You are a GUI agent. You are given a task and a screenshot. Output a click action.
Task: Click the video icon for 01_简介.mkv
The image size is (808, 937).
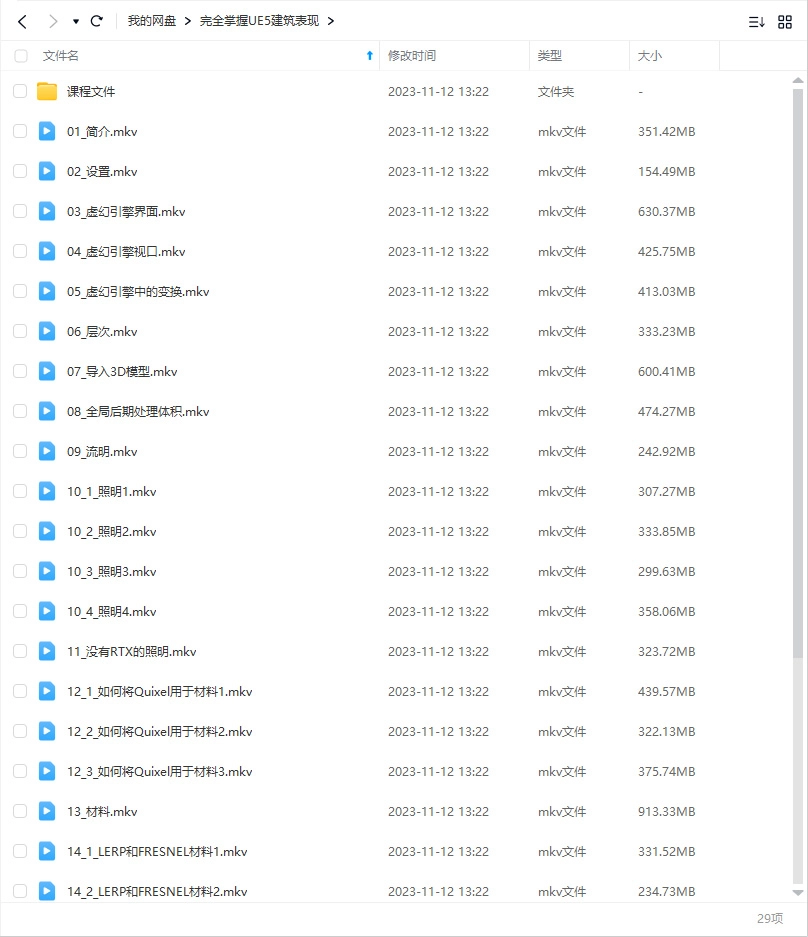click(x=47, y=131)
